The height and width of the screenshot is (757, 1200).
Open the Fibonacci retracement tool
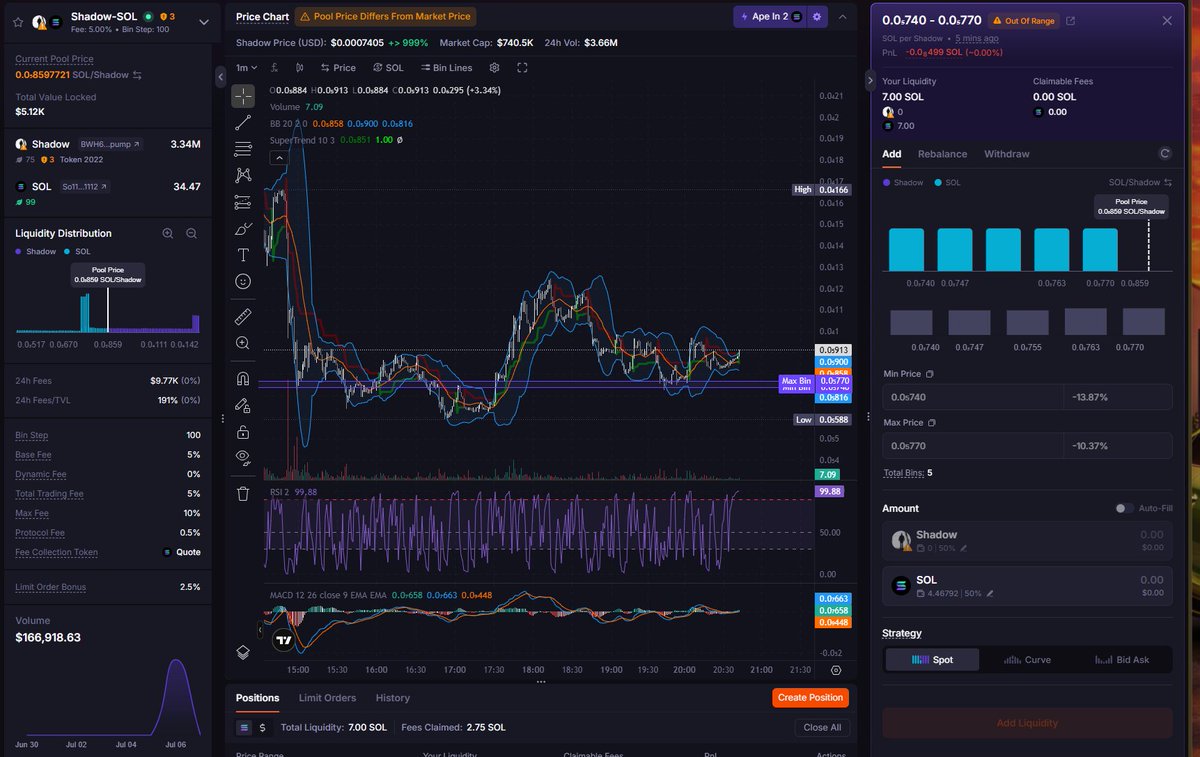[243, 149]
